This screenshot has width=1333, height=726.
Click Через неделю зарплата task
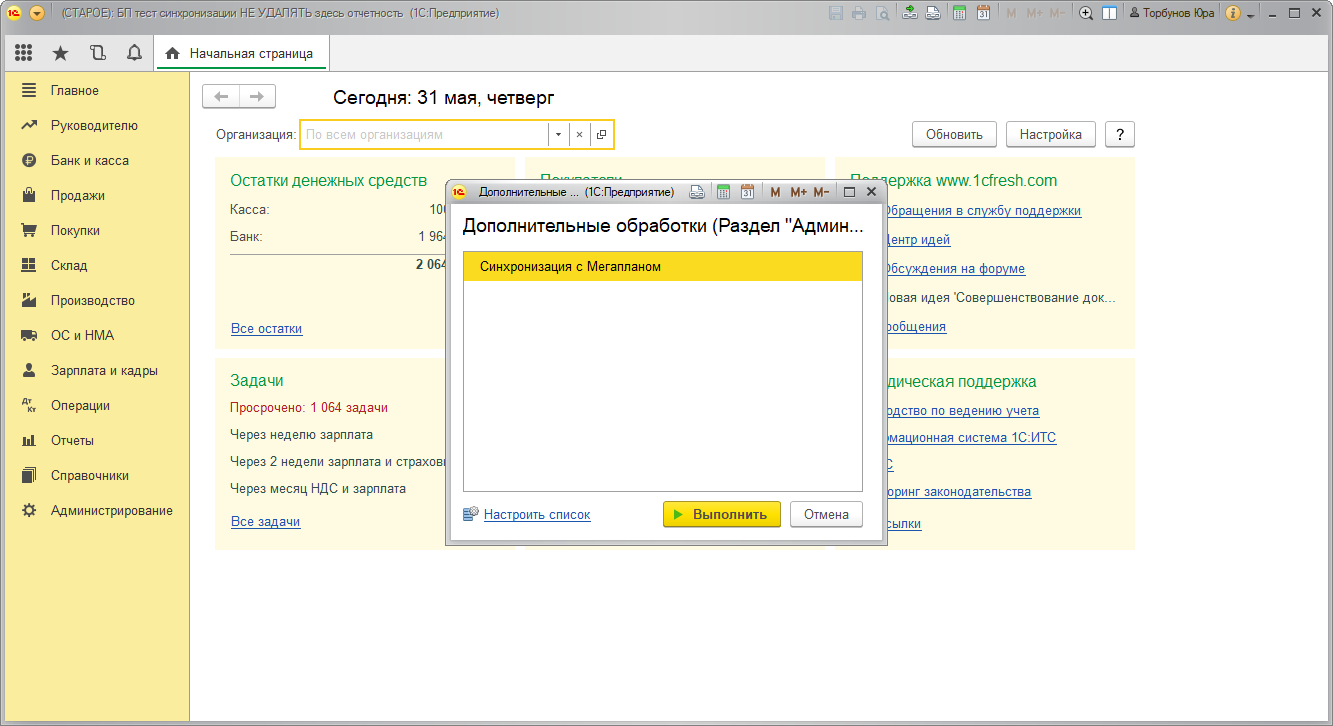pyautogui.click(x=301, y=434)
